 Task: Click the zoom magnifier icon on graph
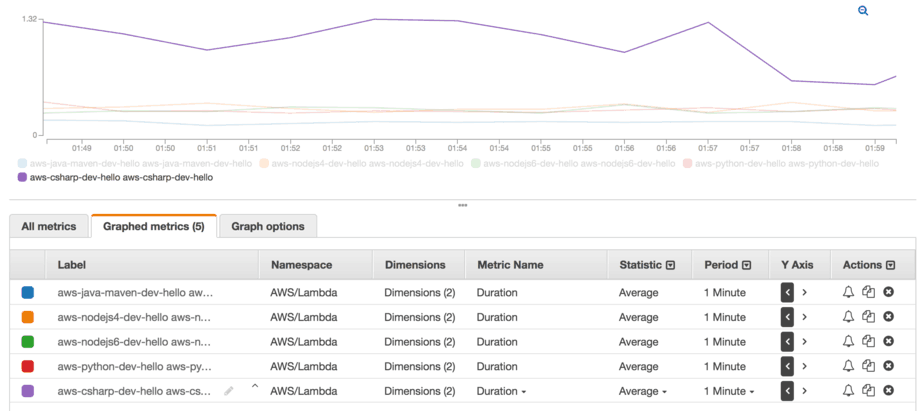(x=863, y=10)
